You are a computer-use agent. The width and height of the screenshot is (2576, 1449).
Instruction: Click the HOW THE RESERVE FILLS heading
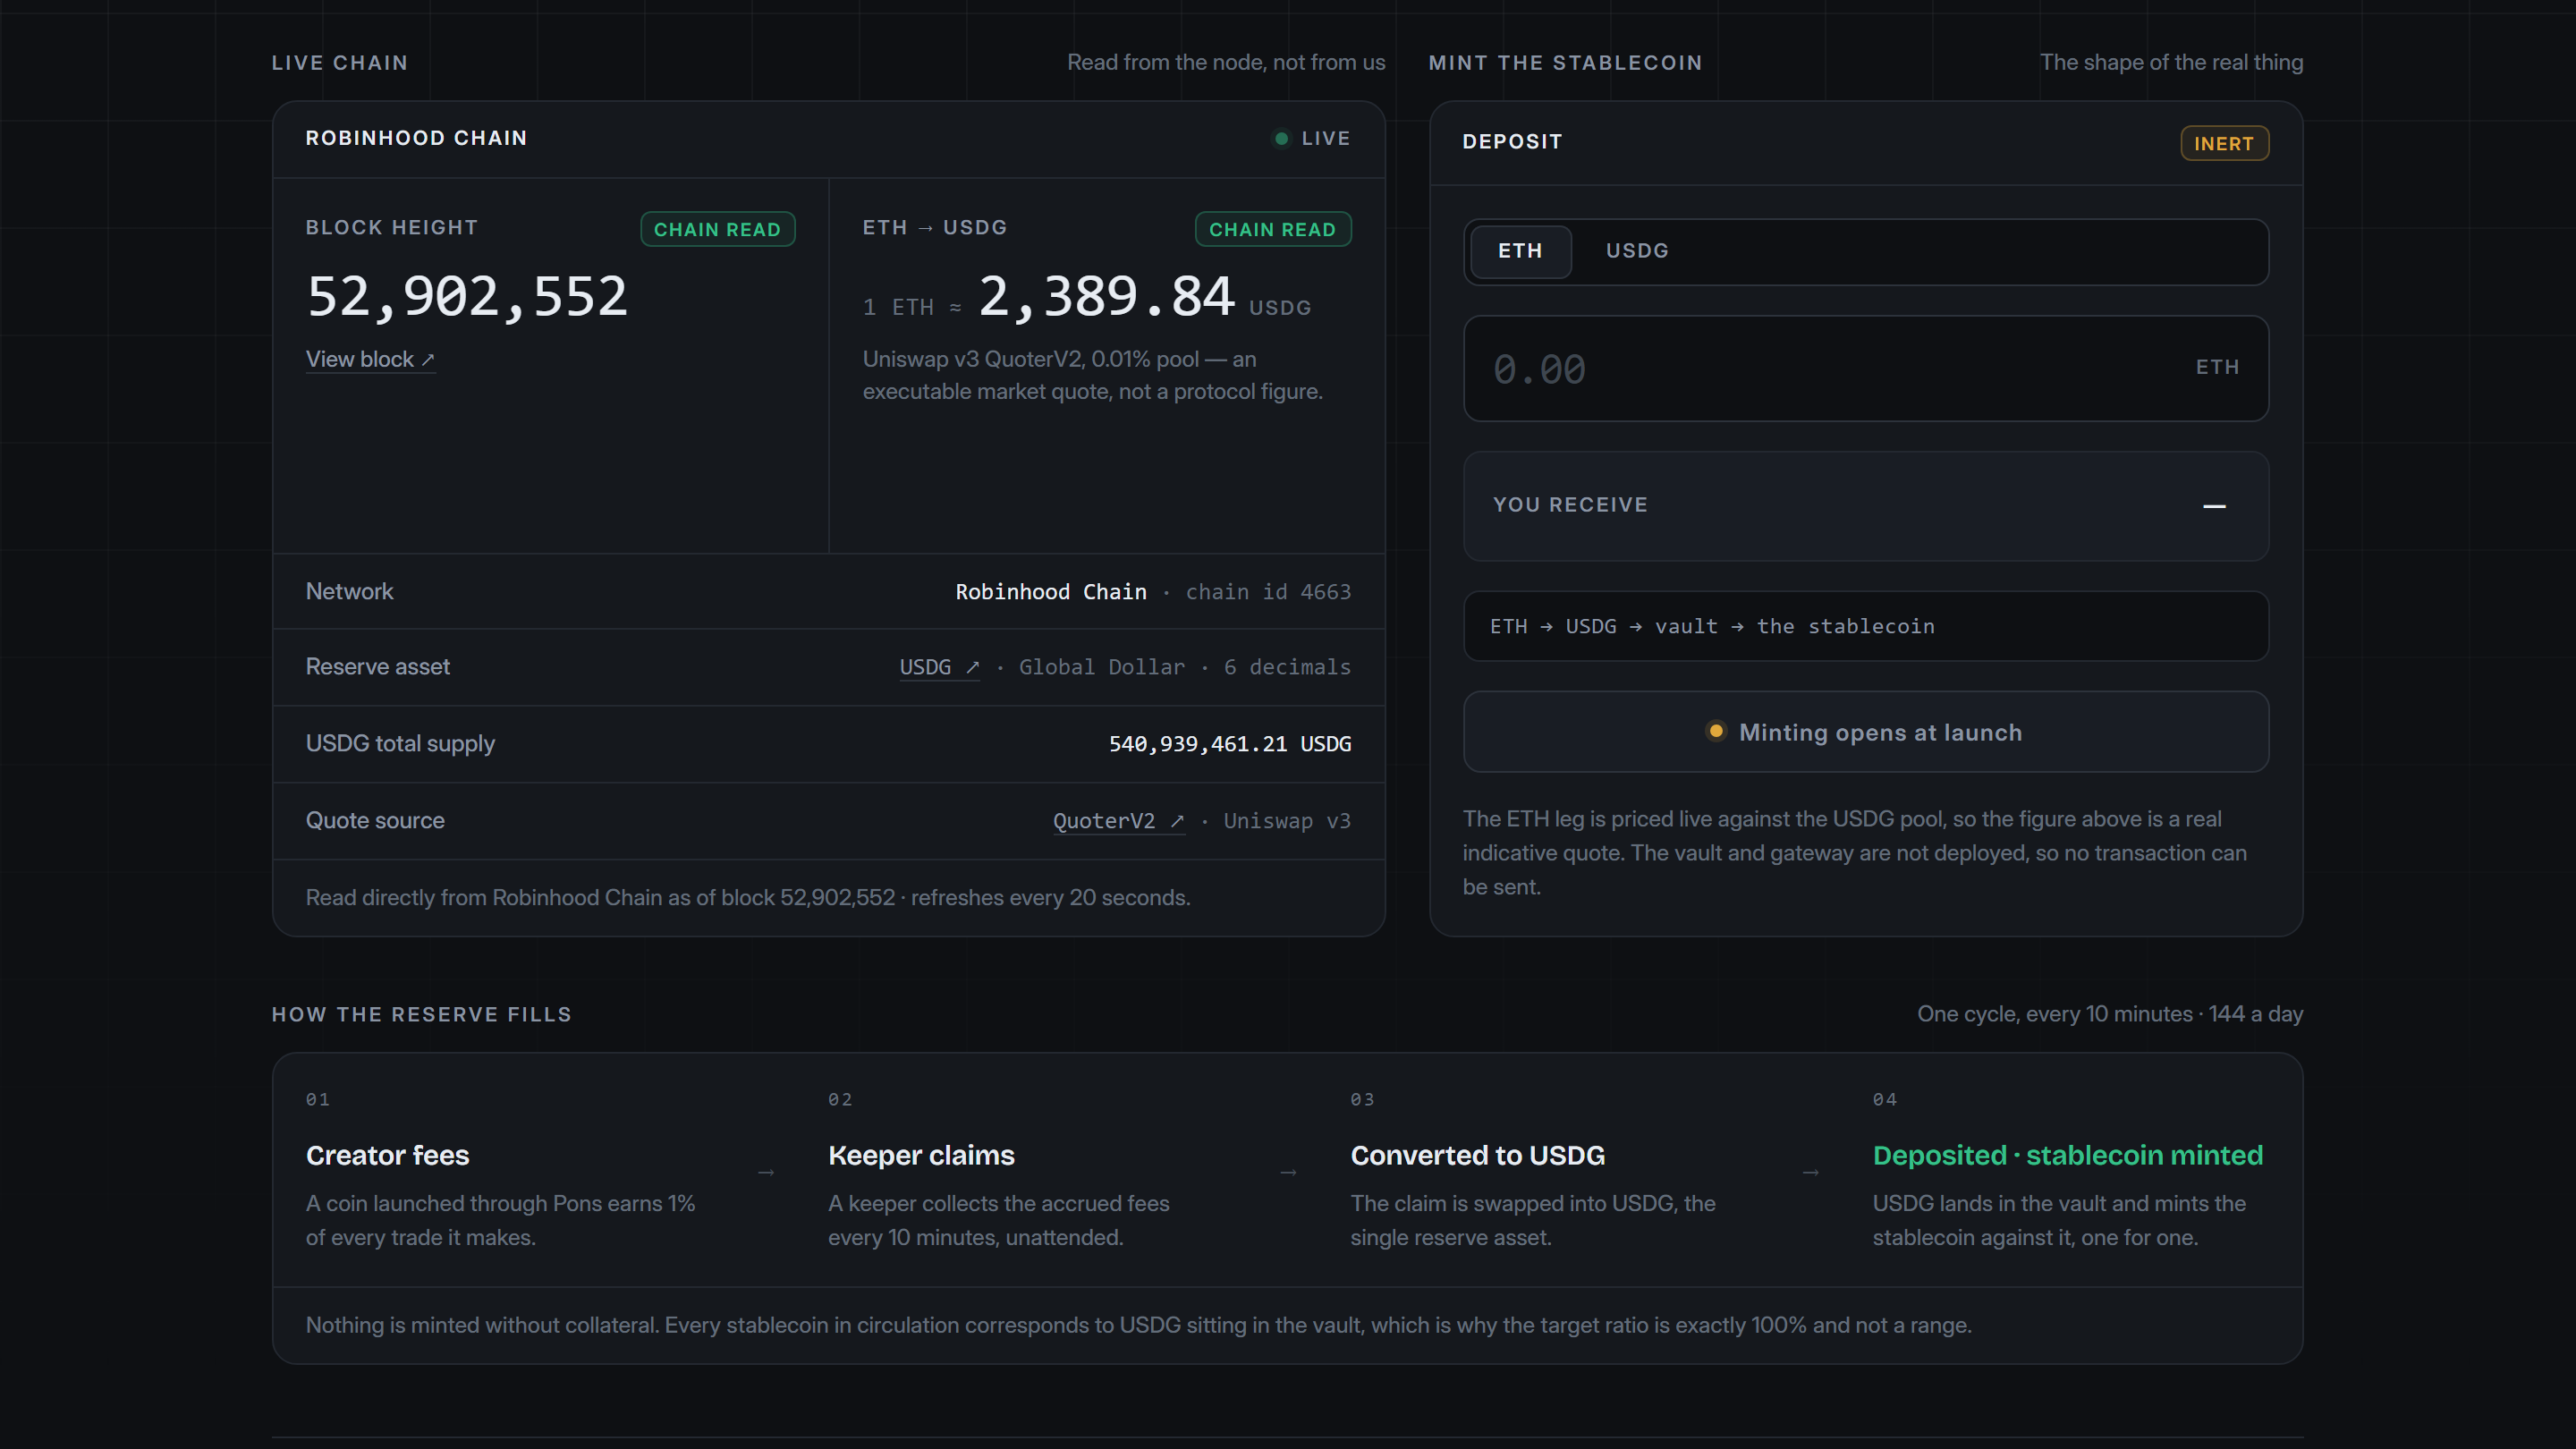click(x=422, y=1015)
